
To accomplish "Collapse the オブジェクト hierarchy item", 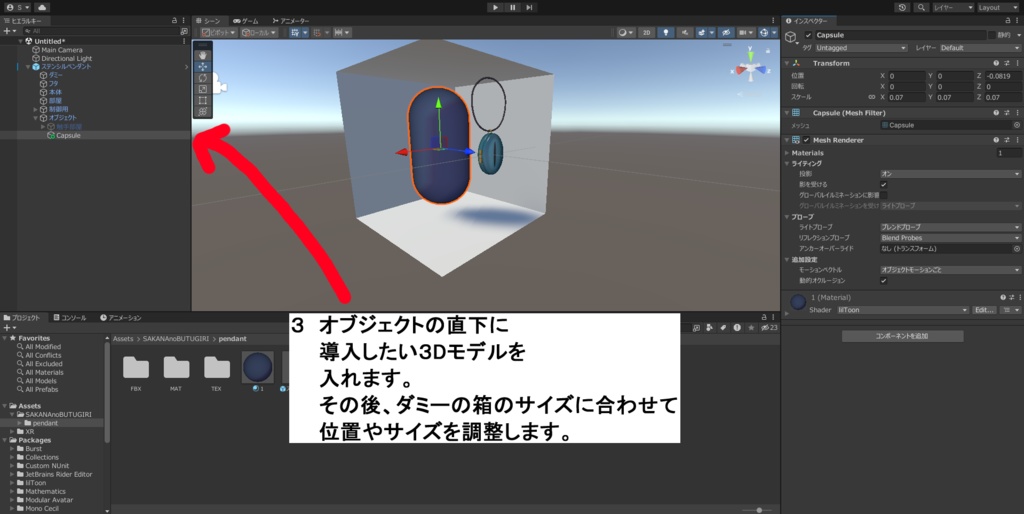I will 35,118.
